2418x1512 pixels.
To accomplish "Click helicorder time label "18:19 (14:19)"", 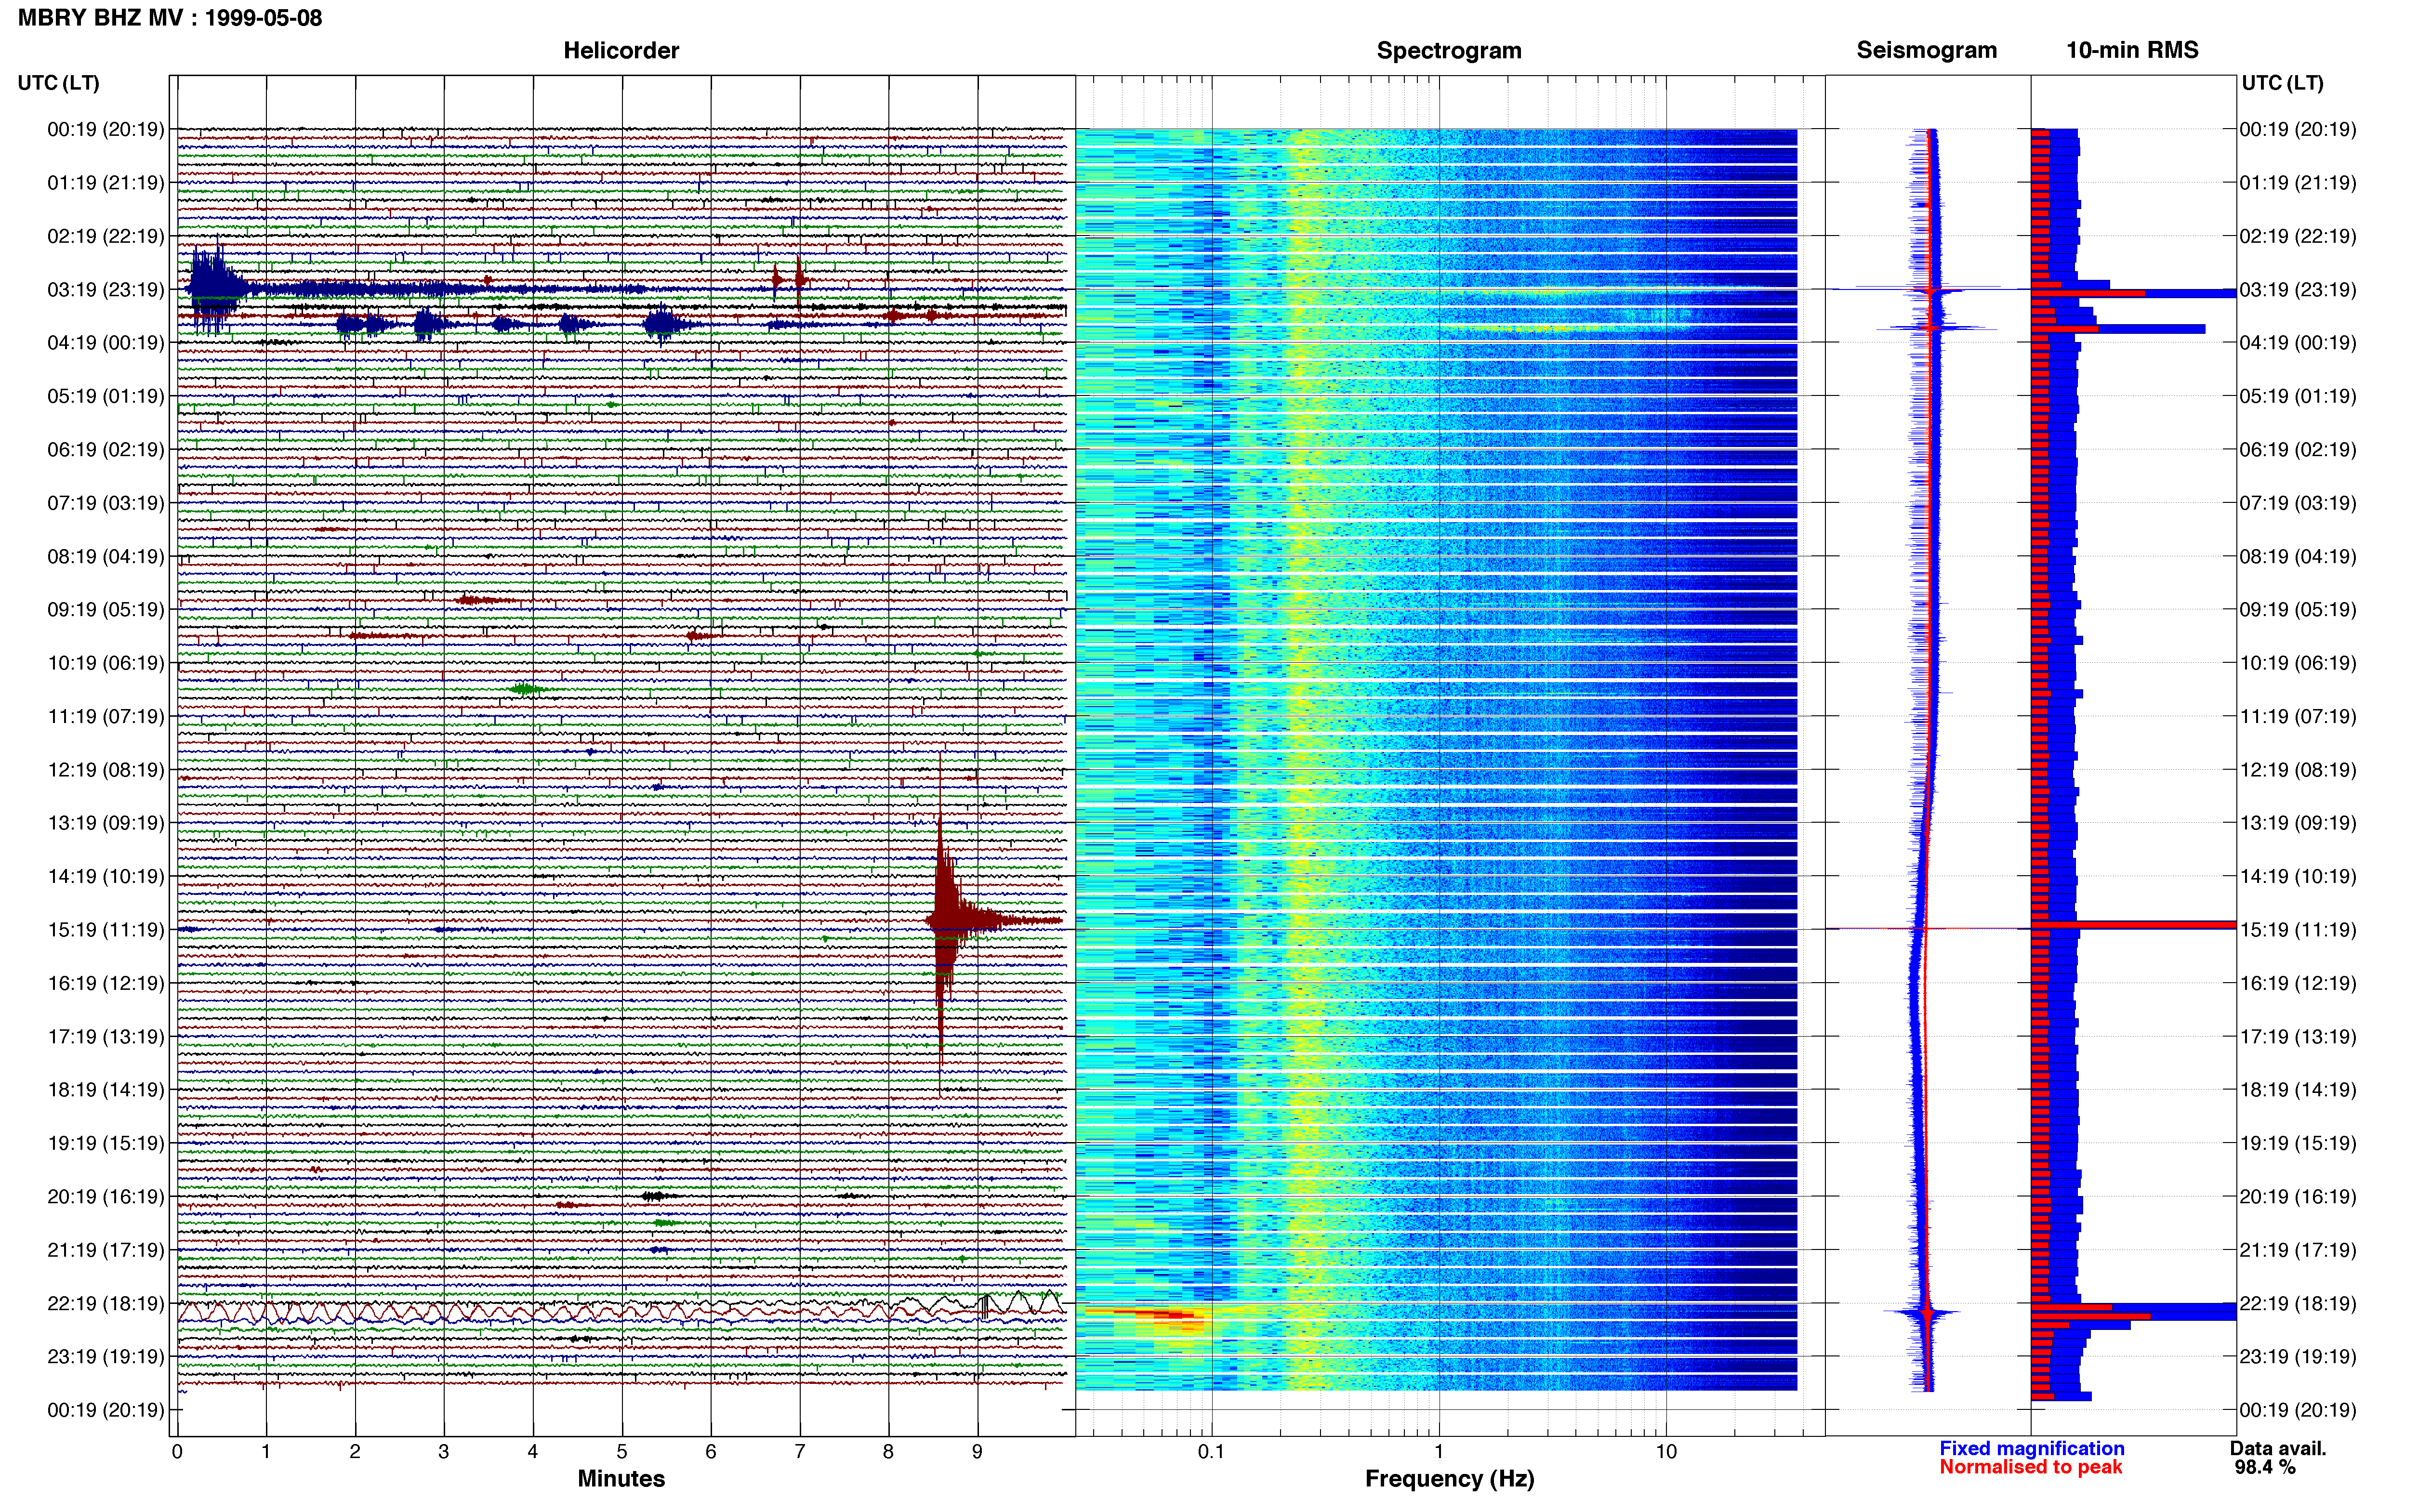I will point(106,1090).
